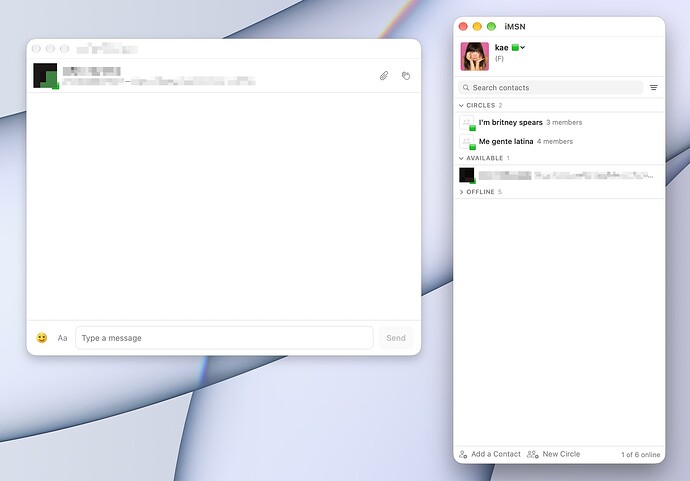Viewport: 690px width, 481px height.
Task: Click the 3 members label
Action: coord(564,122)
